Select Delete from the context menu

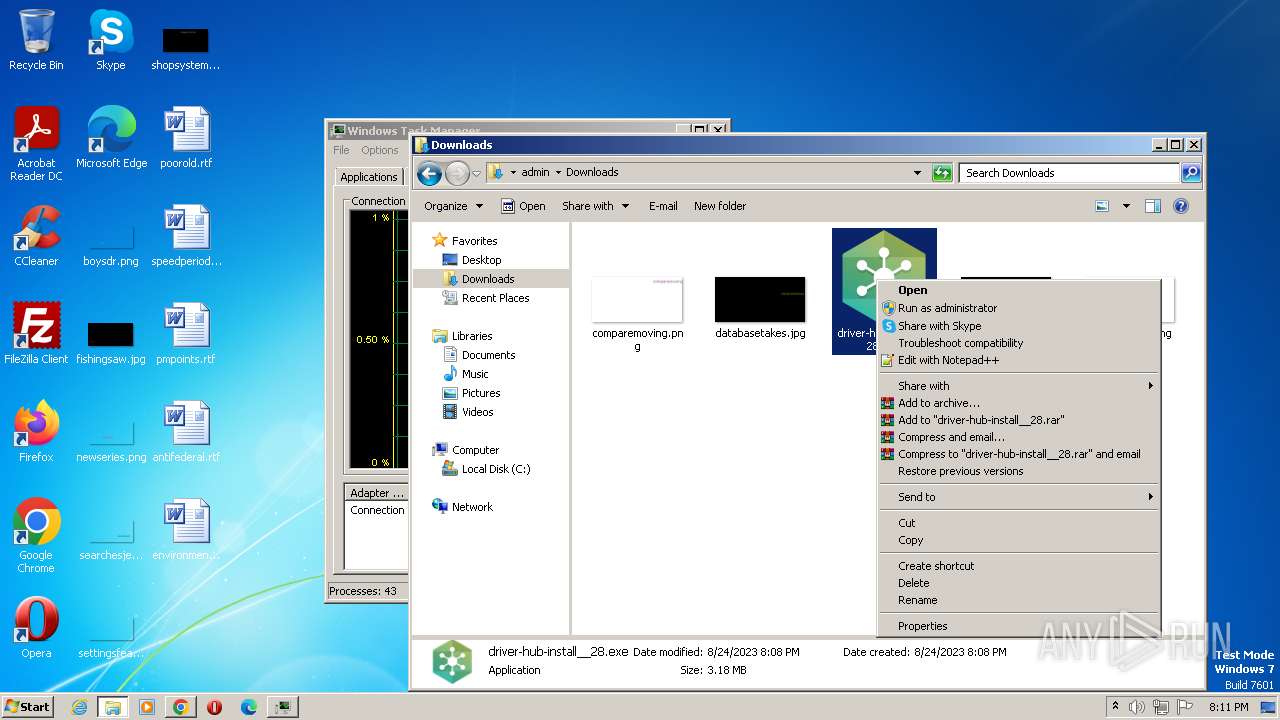click(1018, 583)
